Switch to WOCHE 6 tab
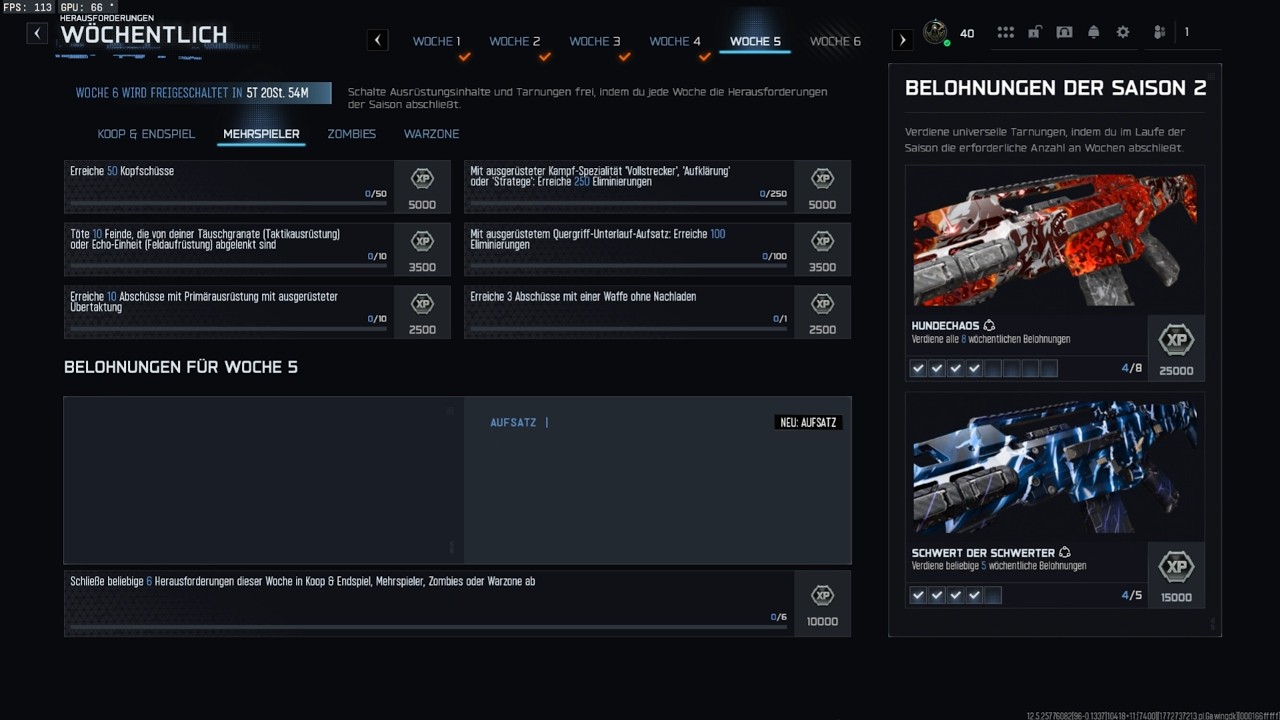Image resolution: width=1280 pixels, height=720 pixels. point(835,41)
